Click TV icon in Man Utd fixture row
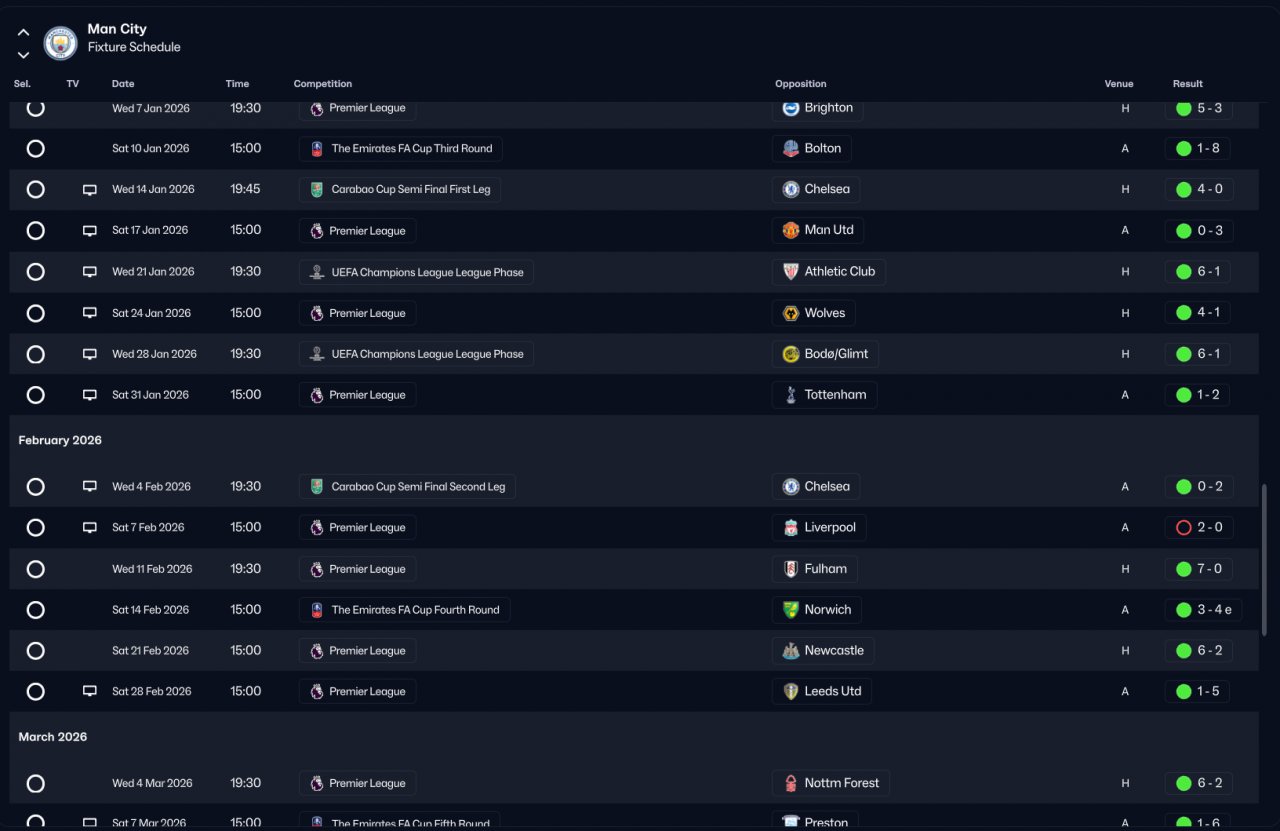 tap(90, 231)
